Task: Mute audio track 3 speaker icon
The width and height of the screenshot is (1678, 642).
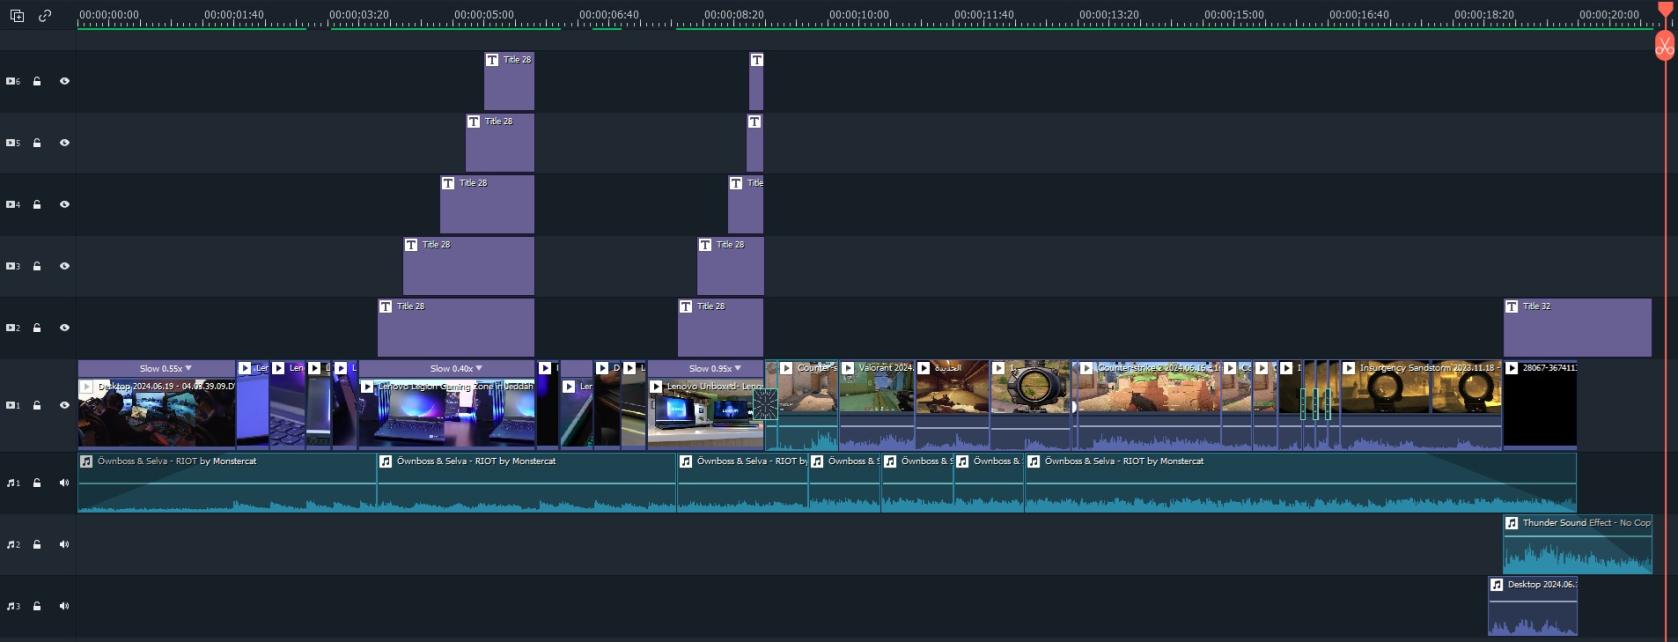Action: [64, 606]
